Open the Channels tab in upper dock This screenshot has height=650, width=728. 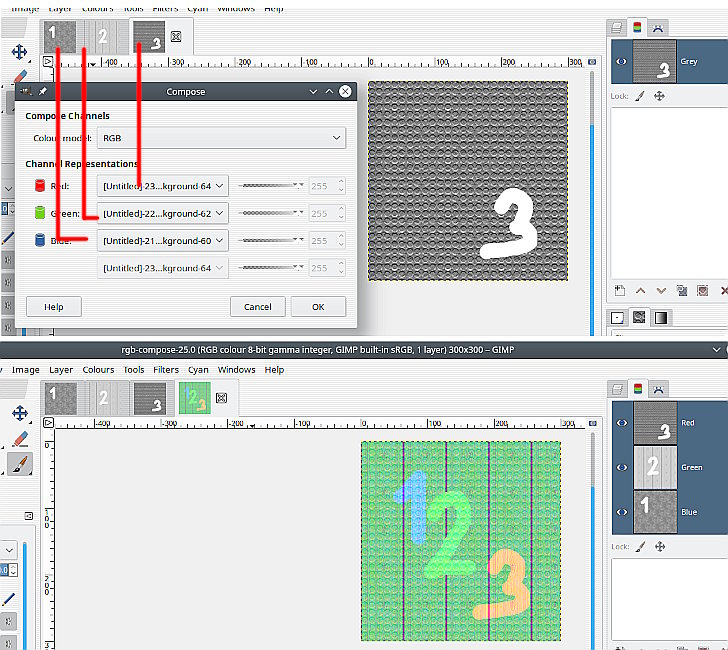click(x=637, y=28)
